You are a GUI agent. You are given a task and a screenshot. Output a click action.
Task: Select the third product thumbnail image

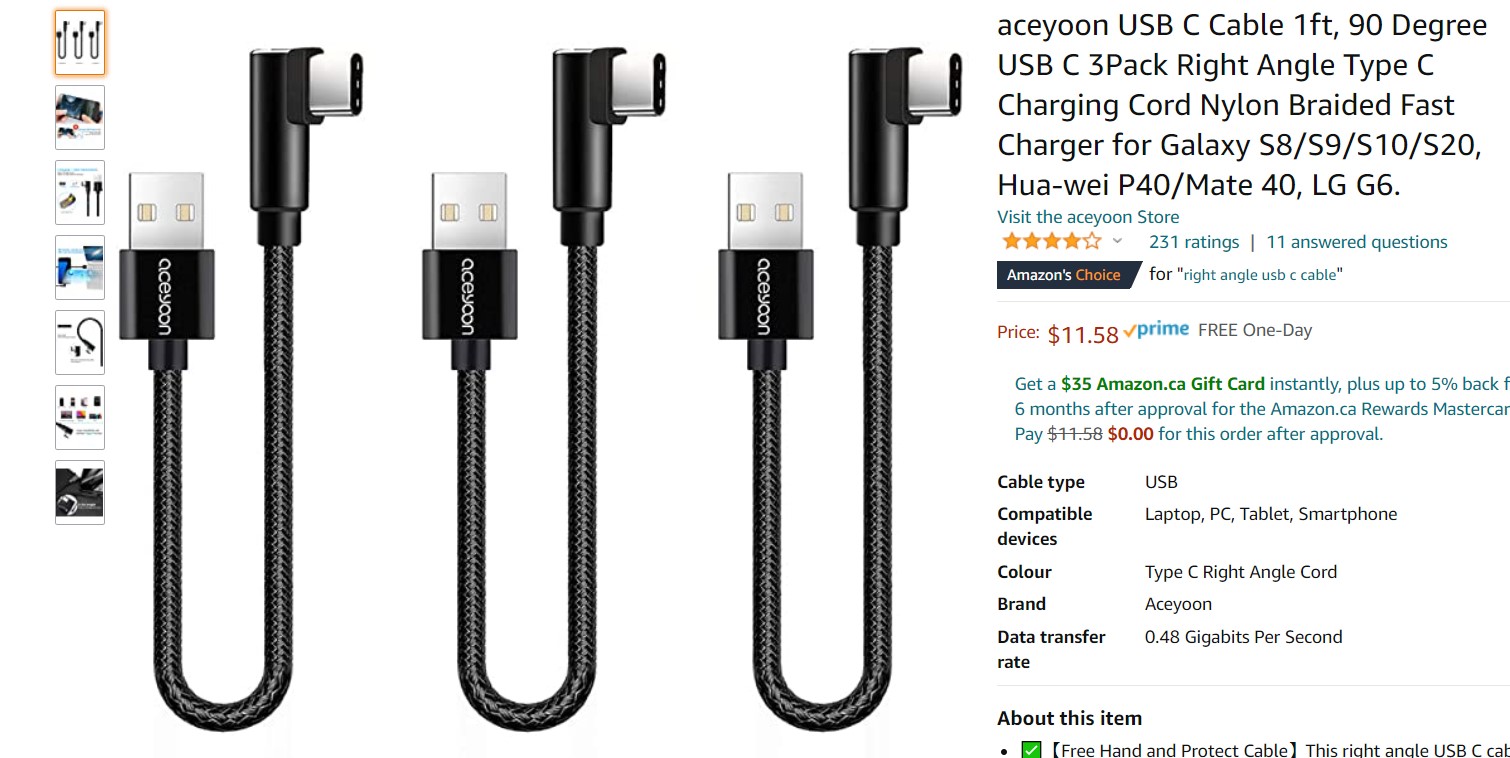pos(80,192)
